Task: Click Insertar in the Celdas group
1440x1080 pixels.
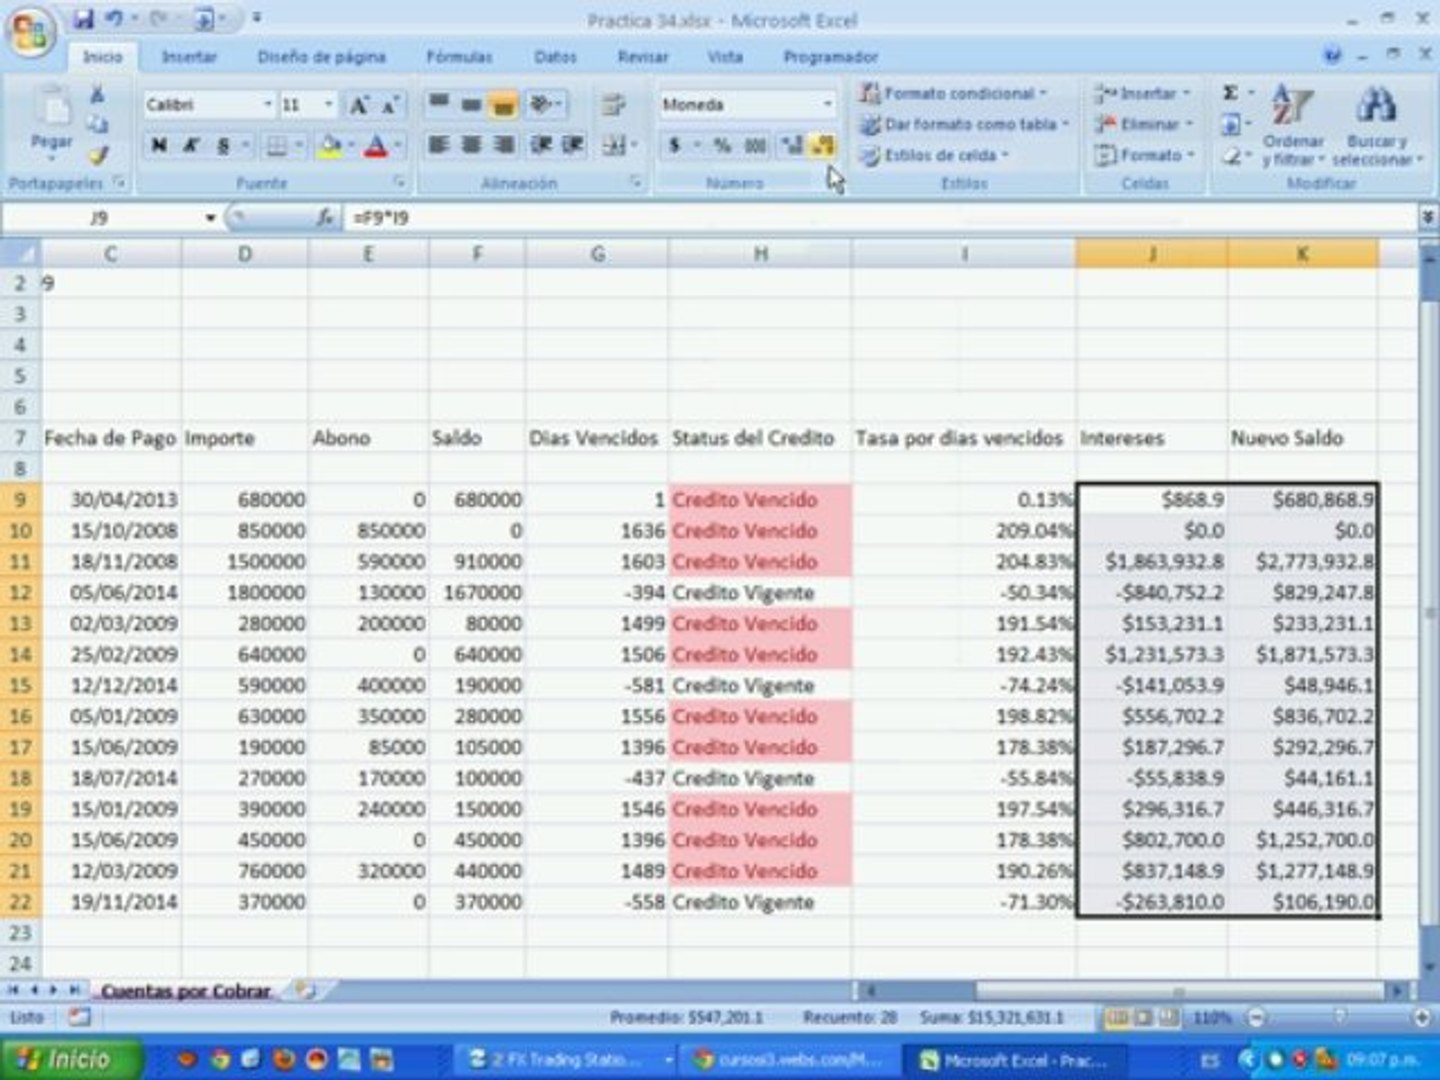Action: pyautogui.click(x=1144, y=93)
